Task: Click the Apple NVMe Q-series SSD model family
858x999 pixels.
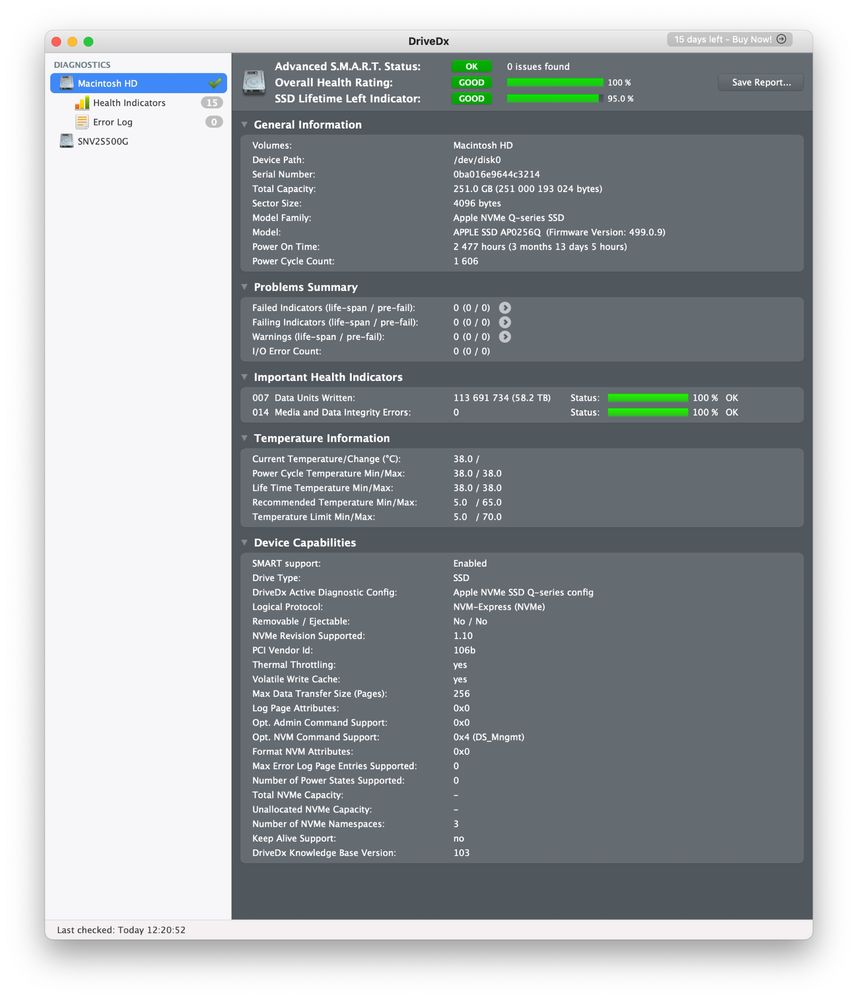Action: [508, 218]
